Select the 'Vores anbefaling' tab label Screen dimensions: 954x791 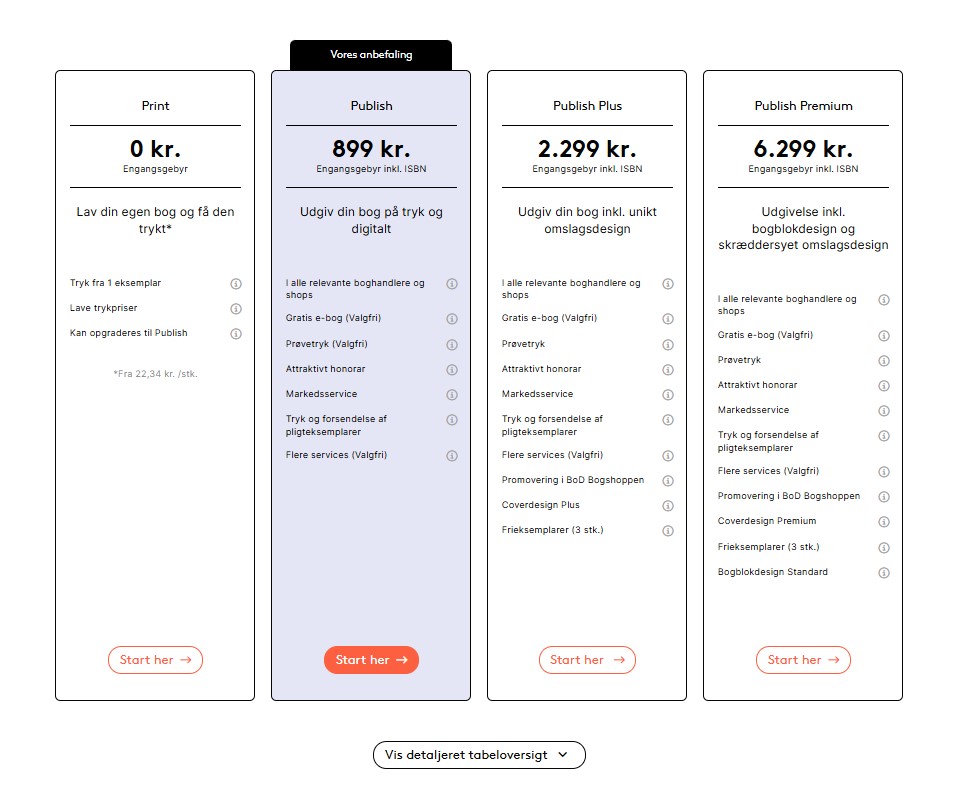(371, 55)
